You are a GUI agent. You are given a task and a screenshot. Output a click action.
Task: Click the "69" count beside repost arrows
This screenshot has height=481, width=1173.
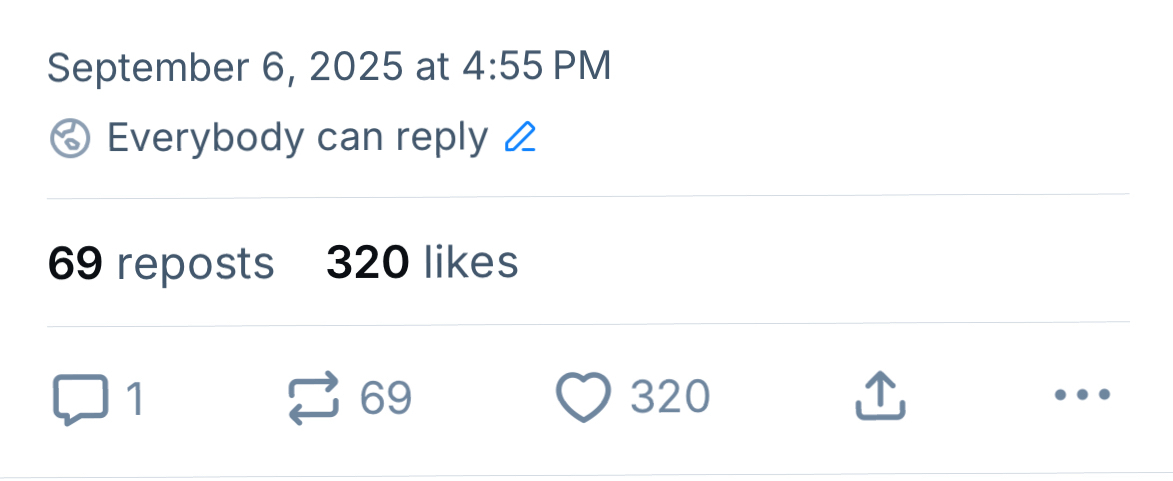(386, 398)
